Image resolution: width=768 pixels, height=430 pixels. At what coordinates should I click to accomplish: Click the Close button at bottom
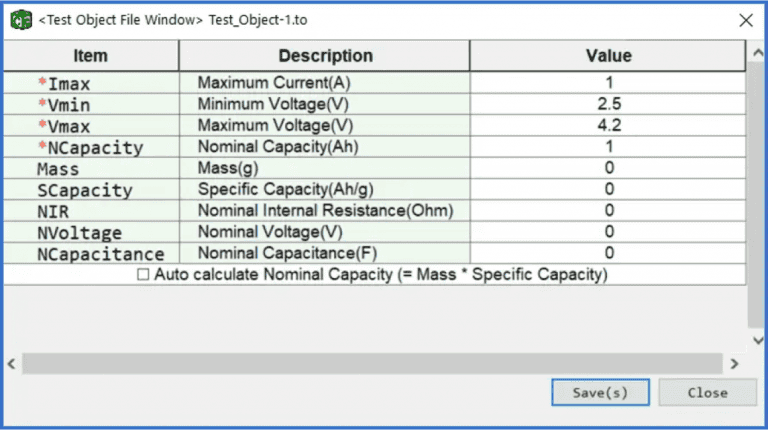click(x=707, y=392)
